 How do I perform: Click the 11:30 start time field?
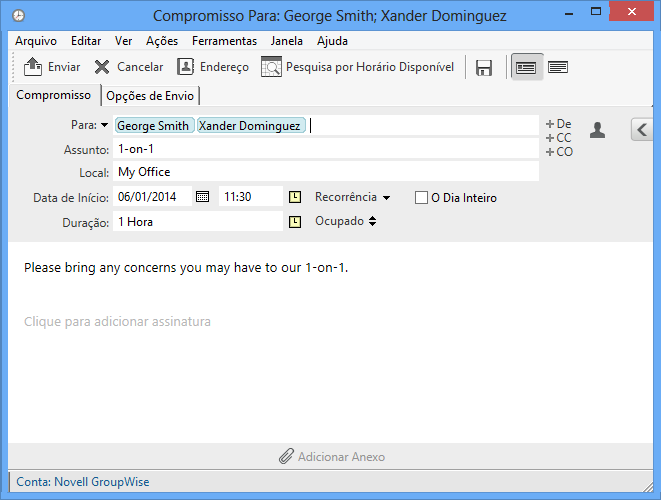coord(251,196)
